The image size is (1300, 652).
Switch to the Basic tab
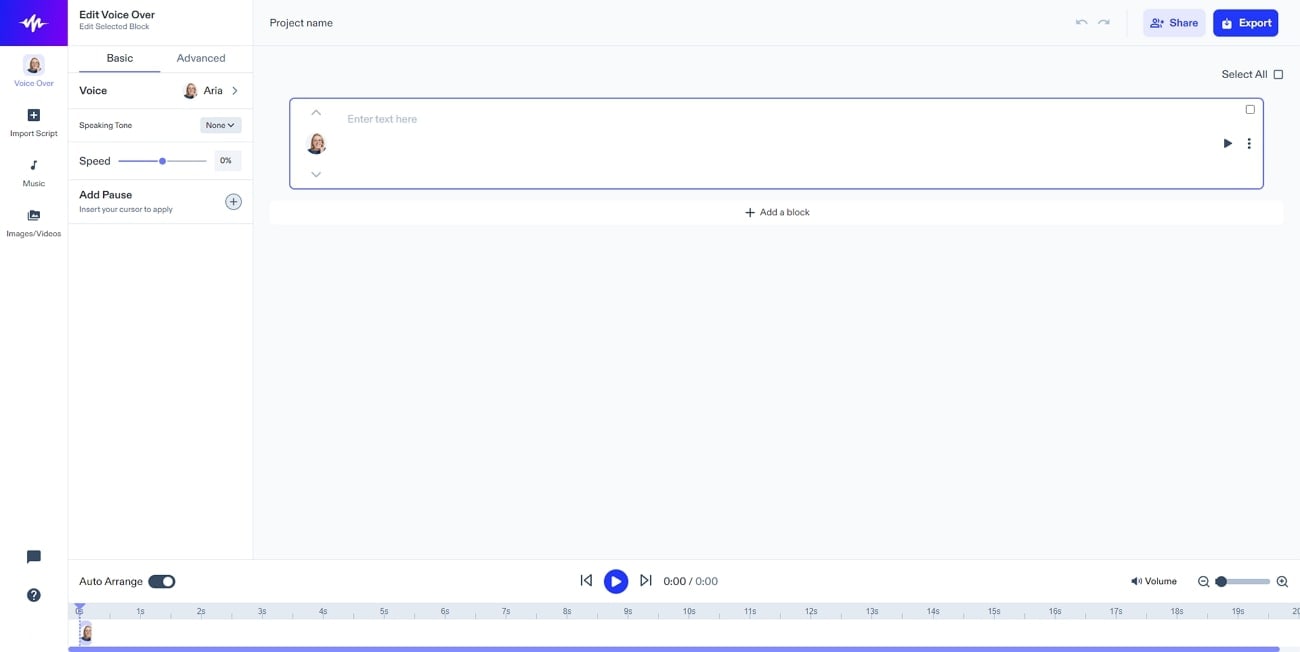click(x=120, y=58)
